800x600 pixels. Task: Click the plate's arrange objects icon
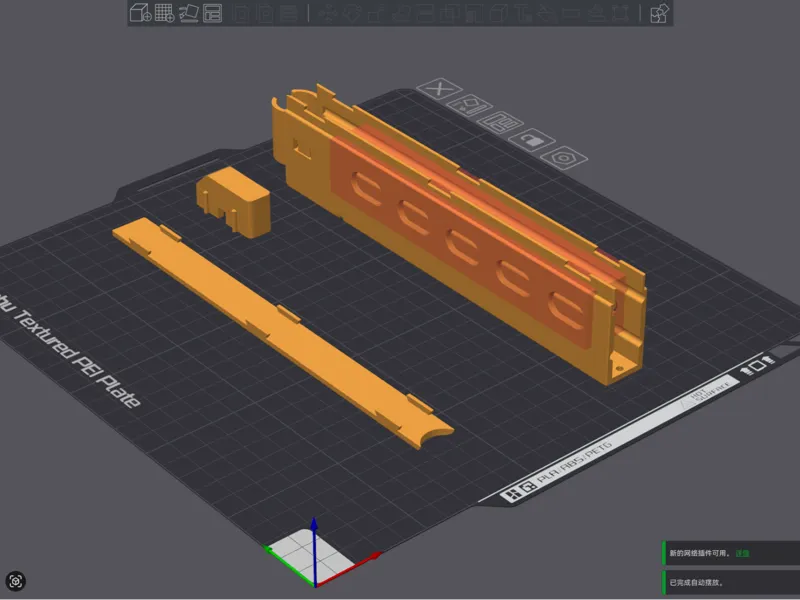pos(500,122)
